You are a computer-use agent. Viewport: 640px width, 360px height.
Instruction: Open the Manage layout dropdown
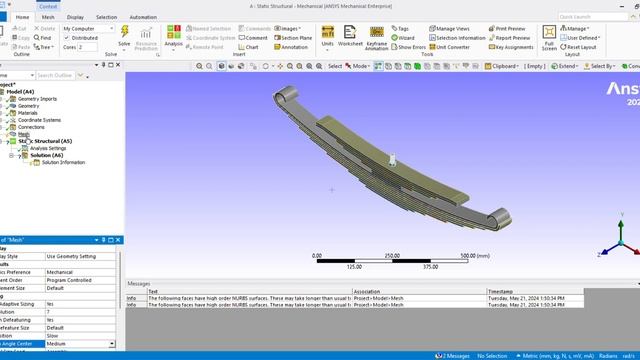click(x=575, y=29)
